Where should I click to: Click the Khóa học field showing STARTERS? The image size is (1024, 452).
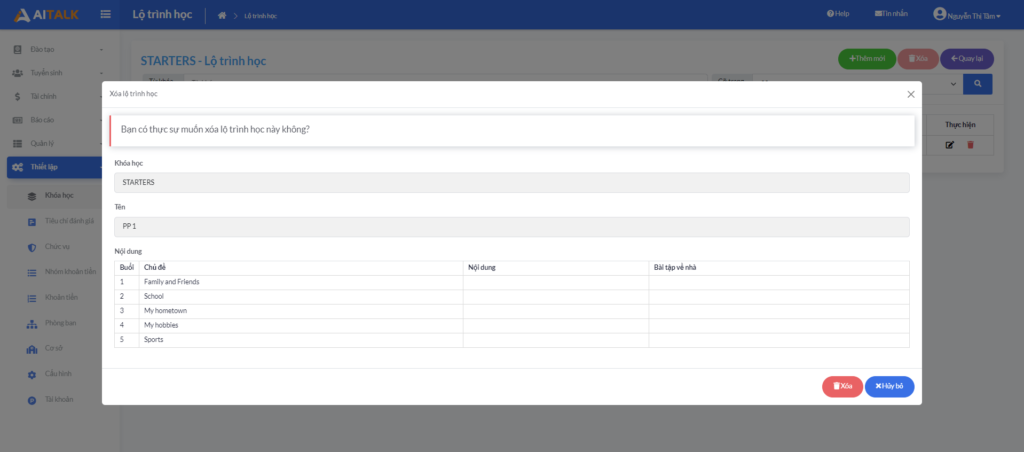(x=511, y=182)
